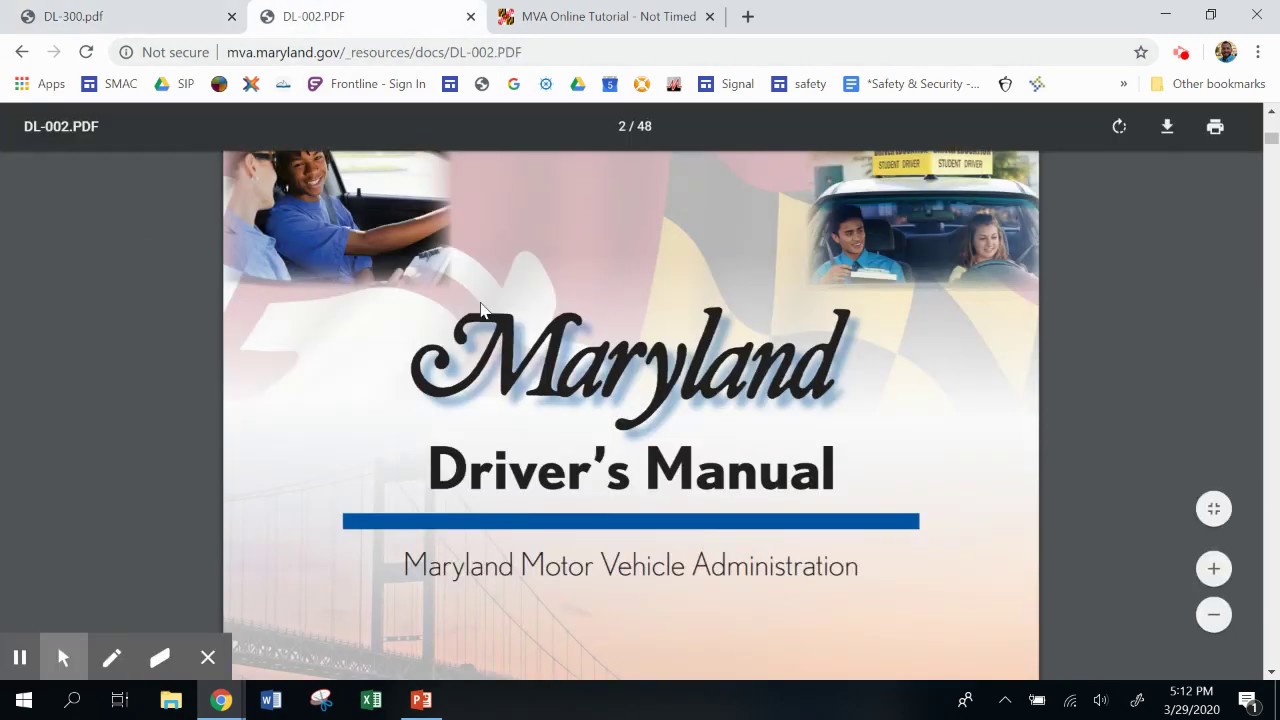
Task: Open the safety bookmark
Action: tap(798, 84)
